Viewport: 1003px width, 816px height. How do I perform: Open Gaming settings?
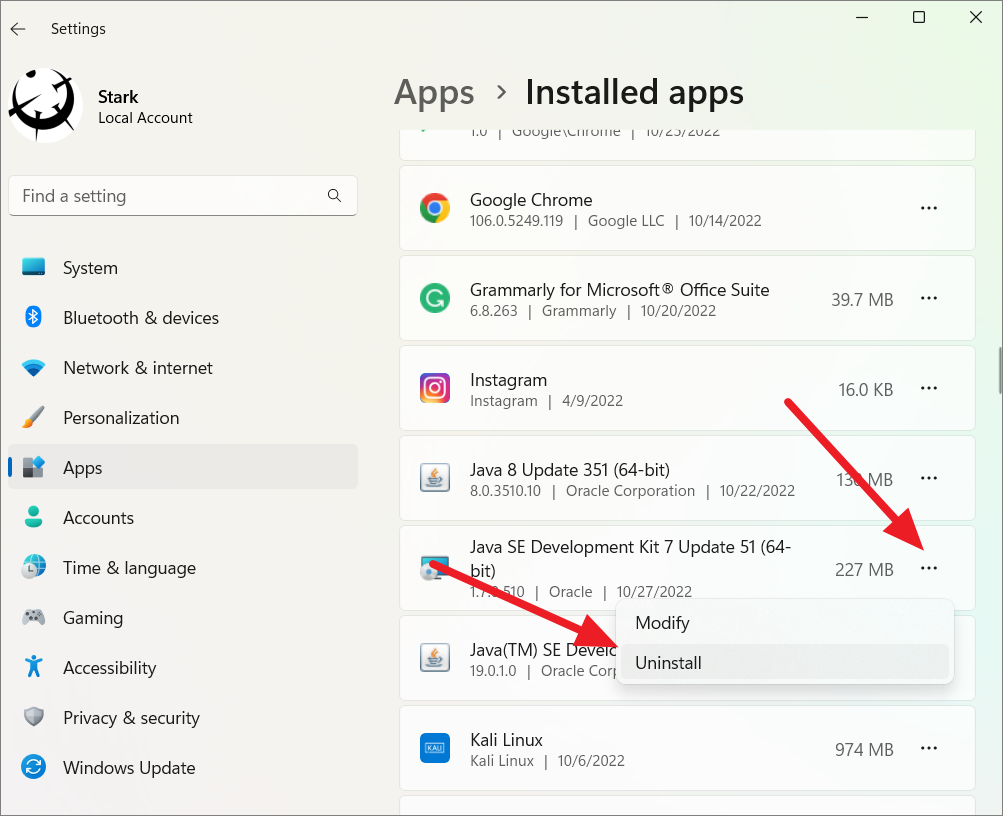pyautogui.click(x=183, y=618)
